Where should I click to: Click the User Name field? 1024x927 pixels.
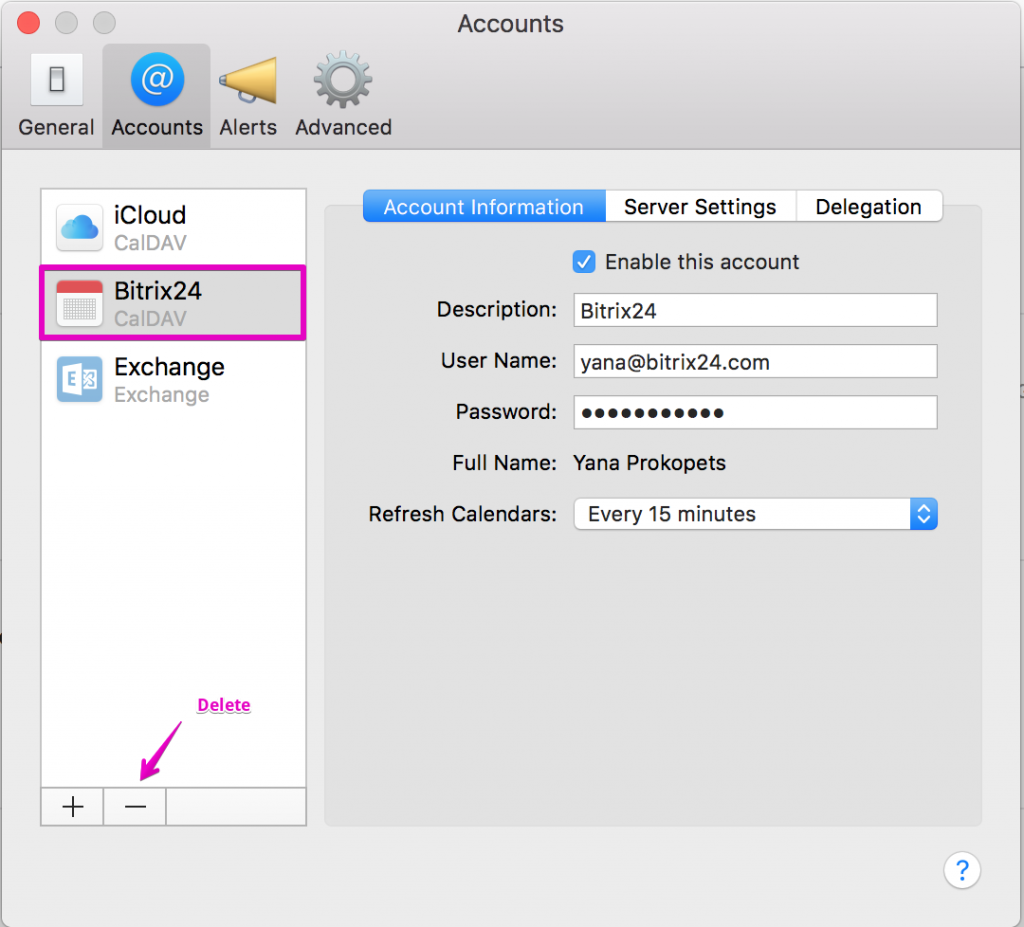pyautogui.click(x=755, y=362)
